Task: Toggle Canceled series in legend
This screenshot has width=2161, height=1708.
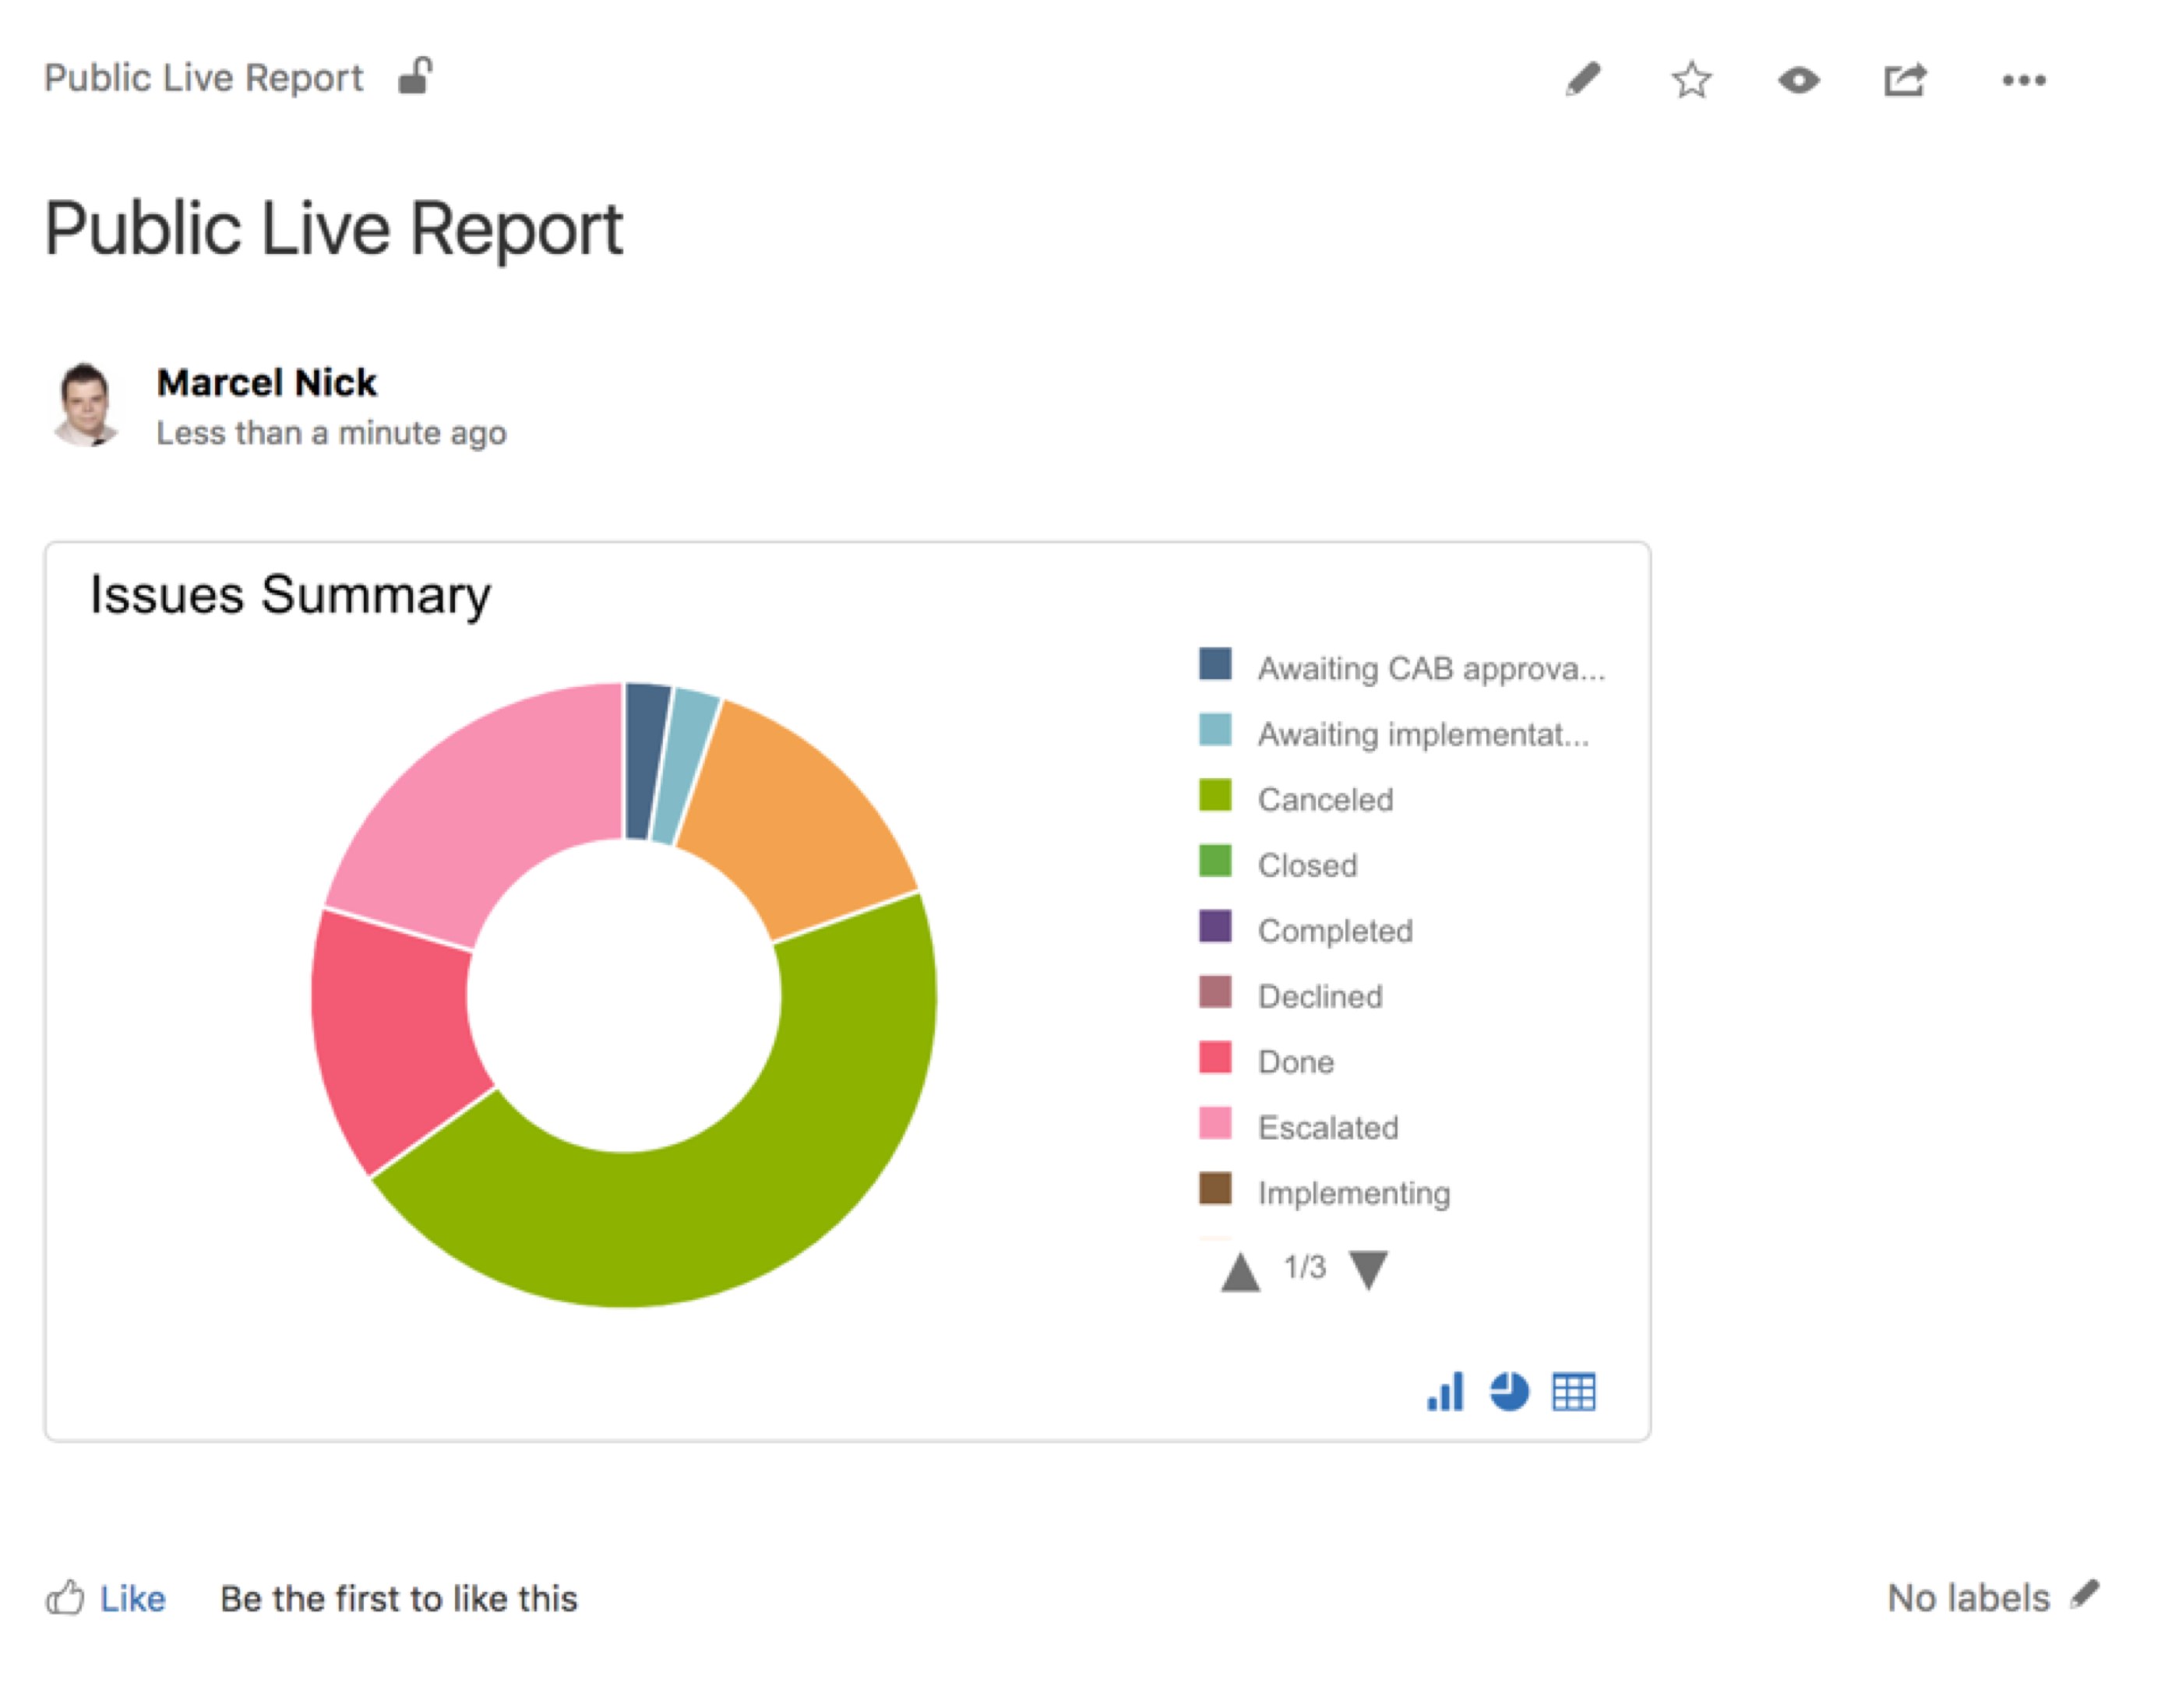Action: [x=1324, y=799]
